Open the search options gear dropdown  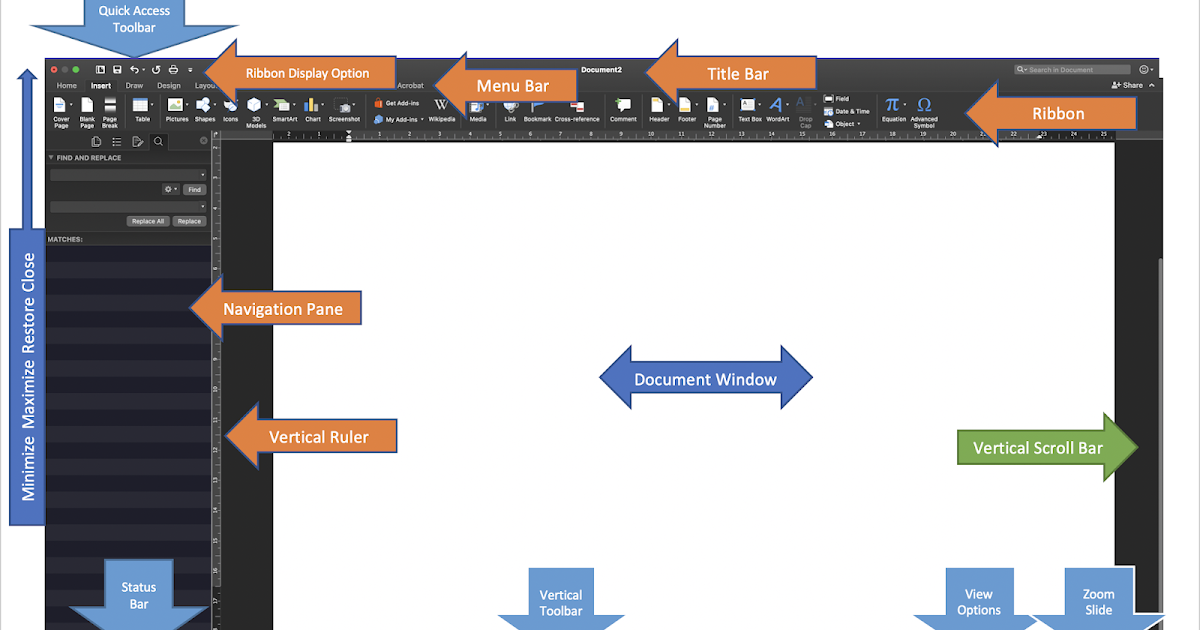(172, 190)
